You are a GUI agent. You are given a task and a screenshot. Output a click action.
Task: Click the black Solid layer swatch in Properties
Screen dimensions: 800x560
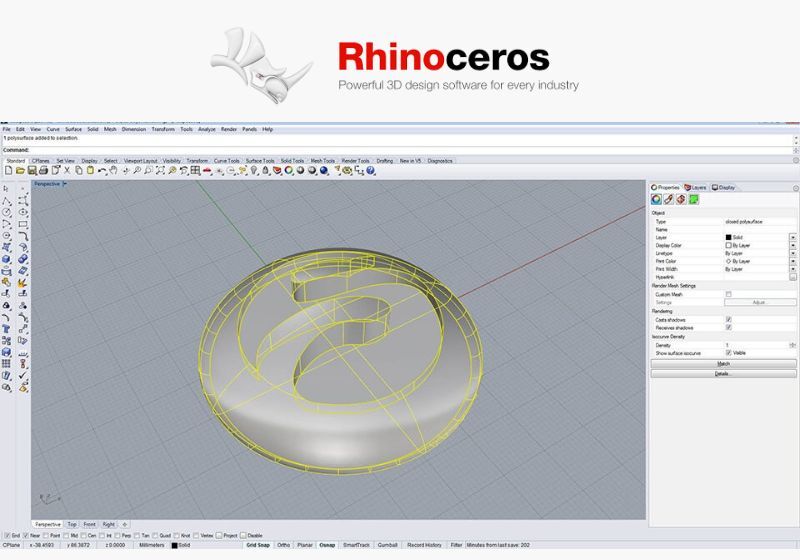tap(729, 237)
